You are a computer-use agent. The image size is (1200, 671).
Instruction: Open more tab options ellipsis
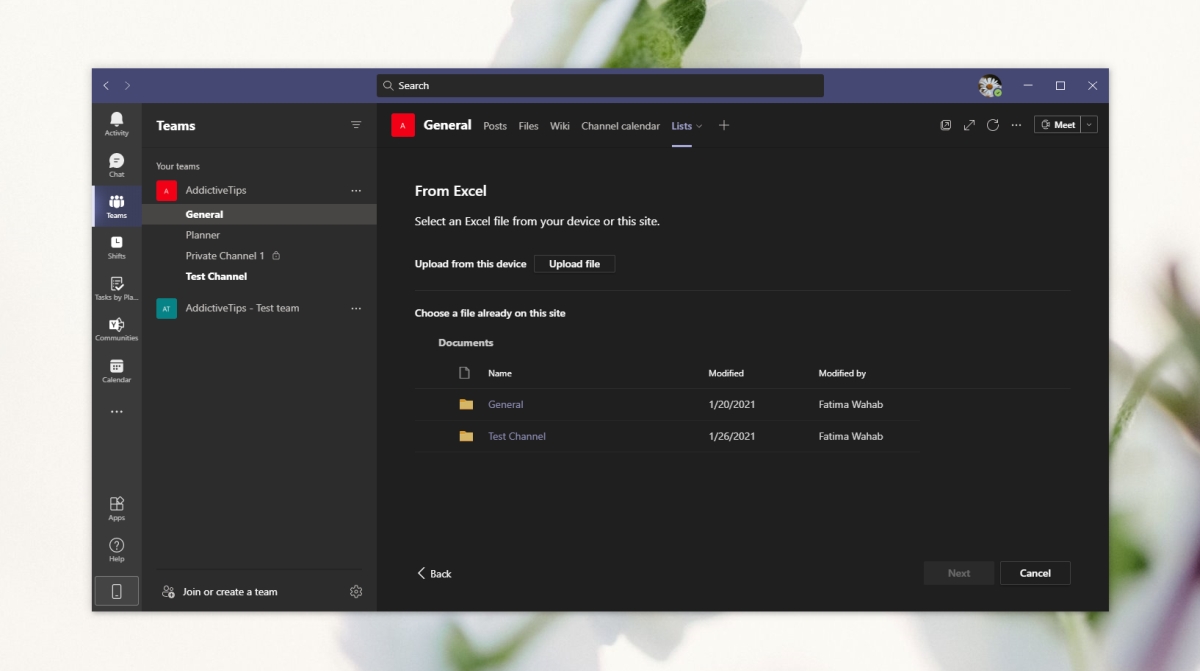click(x=1016, y=125)
